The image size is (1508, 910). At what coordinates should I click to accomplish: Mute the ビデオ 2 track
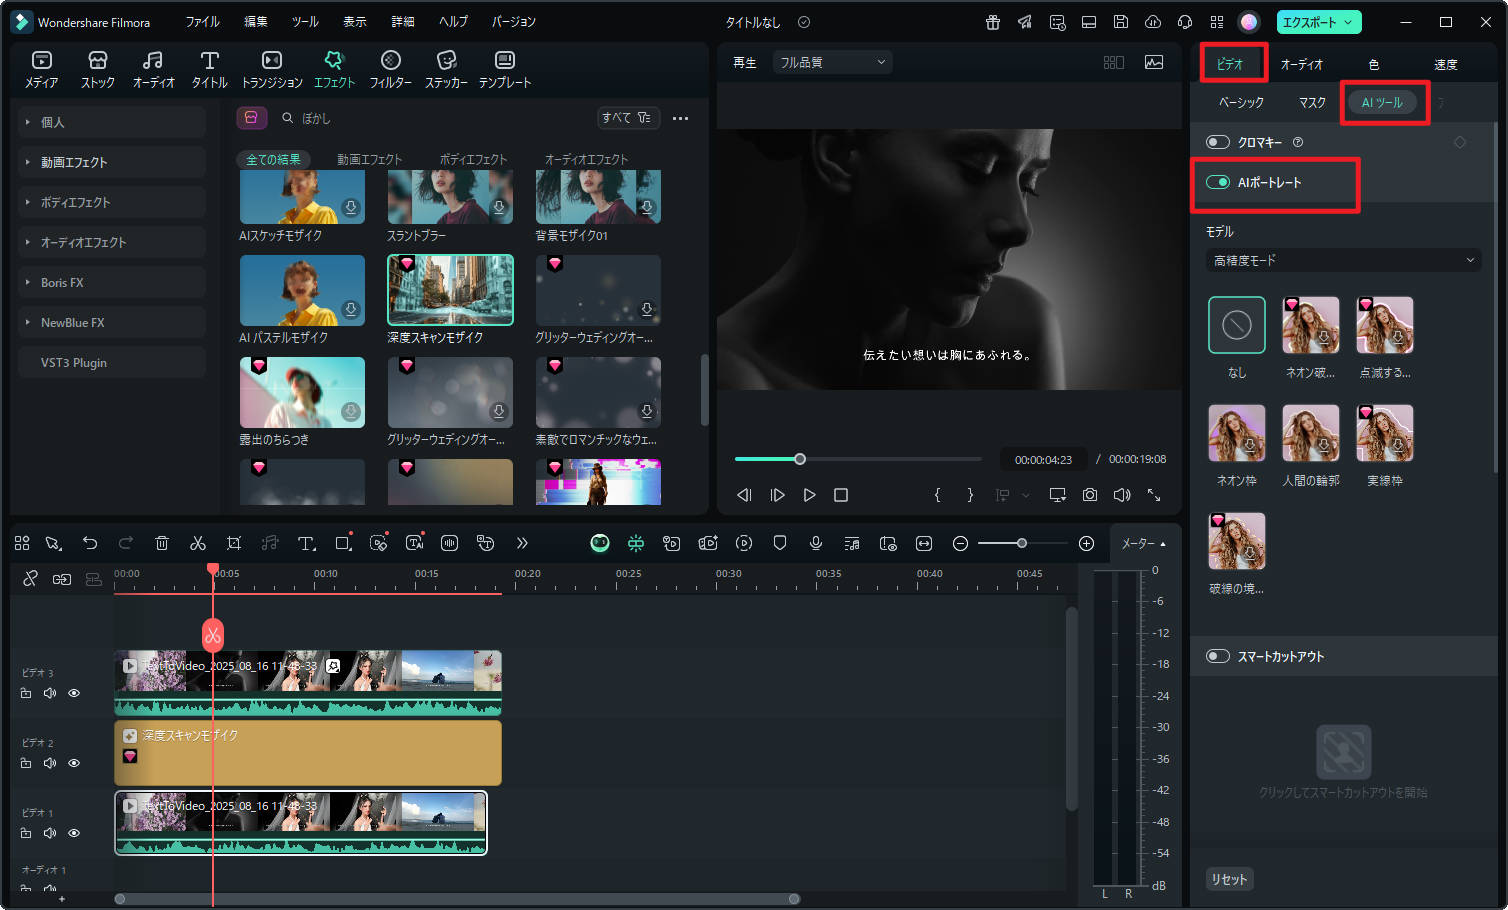(x=50, y=763)
